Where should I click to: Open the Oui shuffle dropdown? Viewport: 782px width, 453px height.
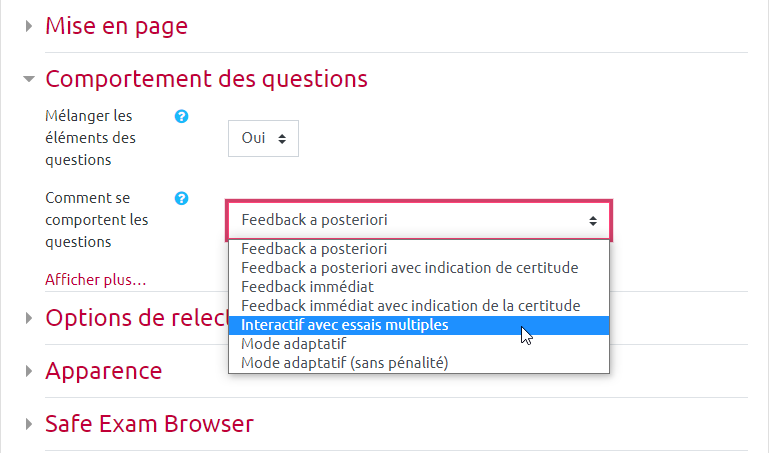point(263,139)
